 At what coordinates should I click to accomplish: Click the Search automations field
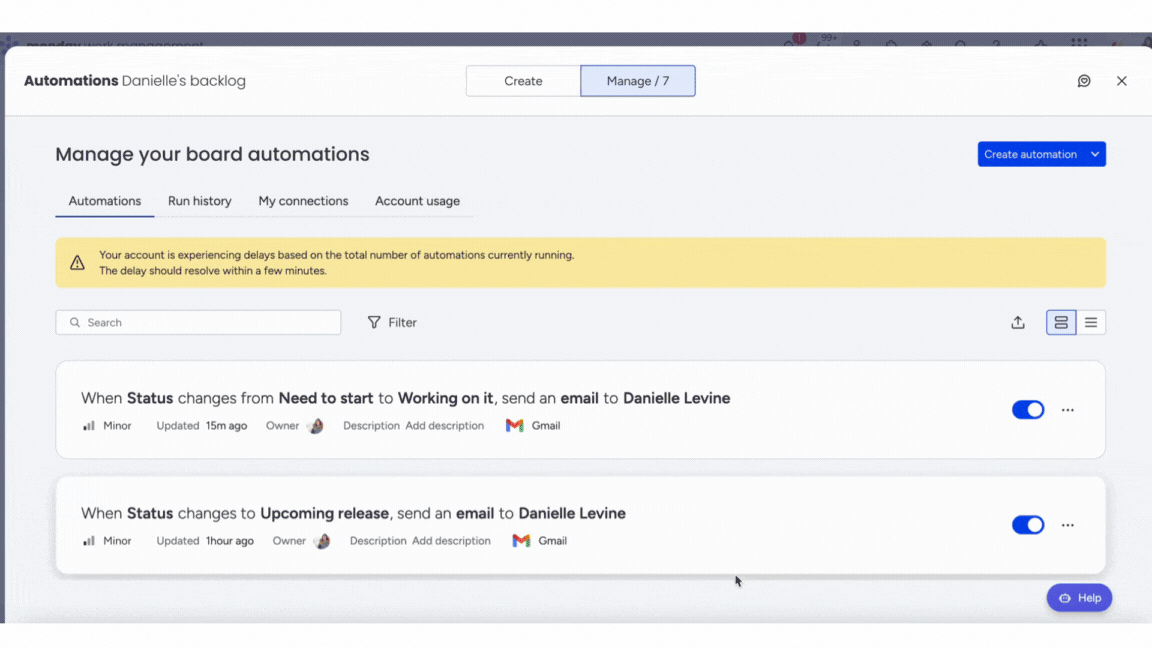[x=198, y=323]
